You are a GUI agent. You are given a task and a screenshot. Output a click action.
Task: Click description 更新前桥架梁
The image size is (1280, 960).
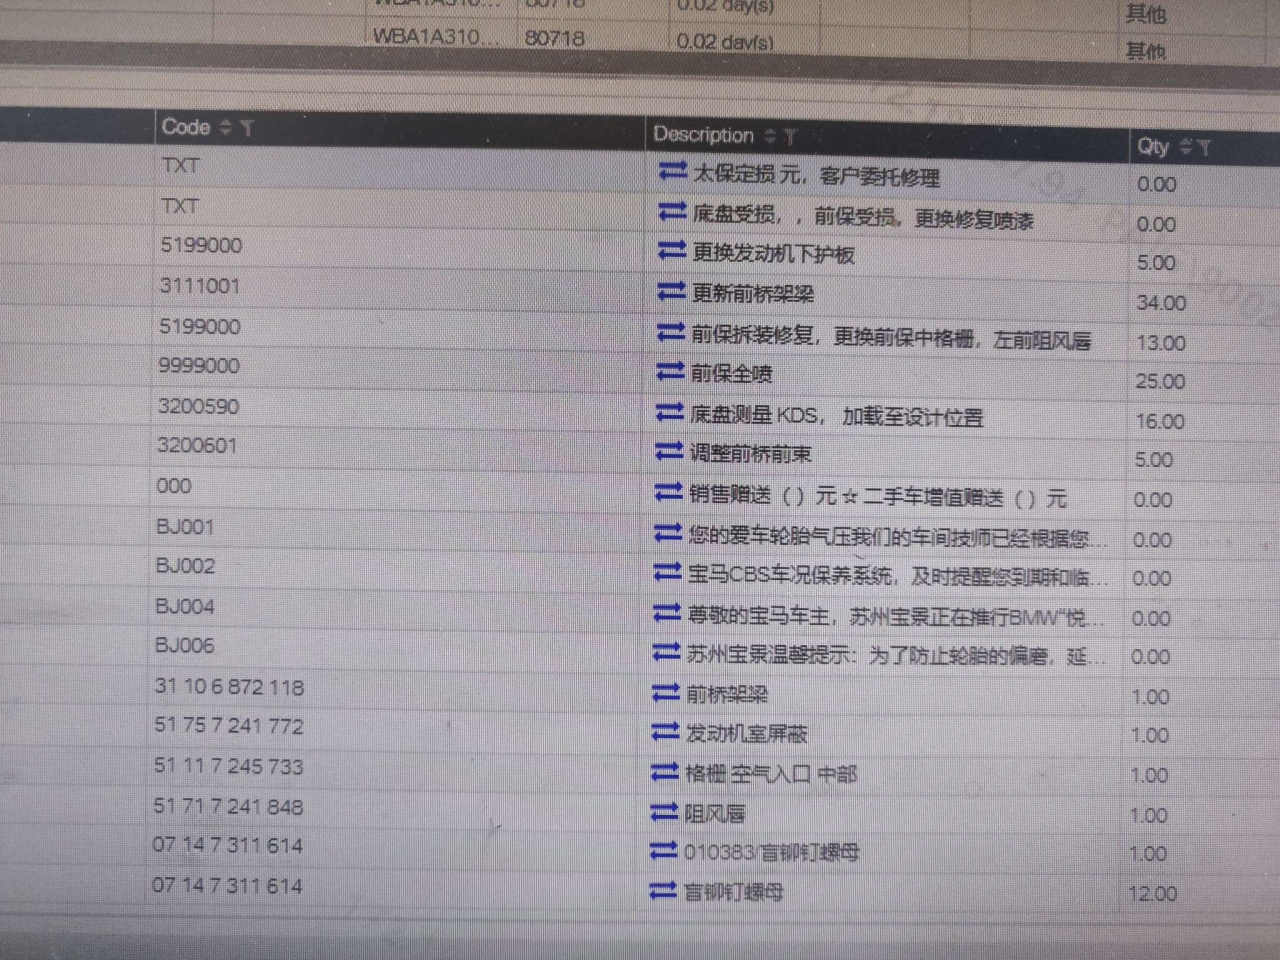[x=753, y=293]
